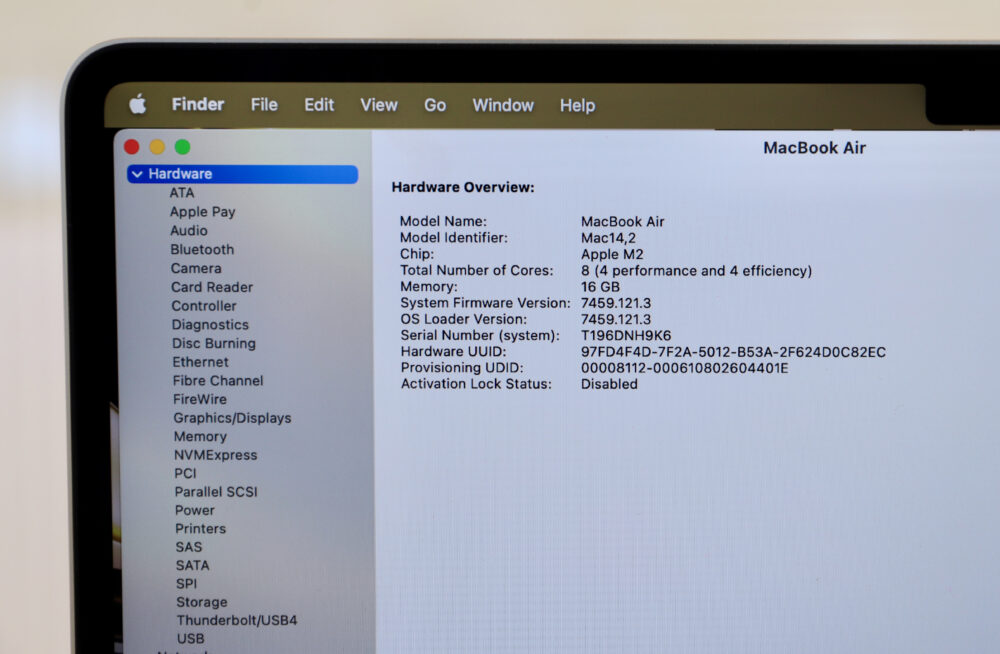
Task: Open the Window menu
Action: pyautogui.click(x=503, y=105)
